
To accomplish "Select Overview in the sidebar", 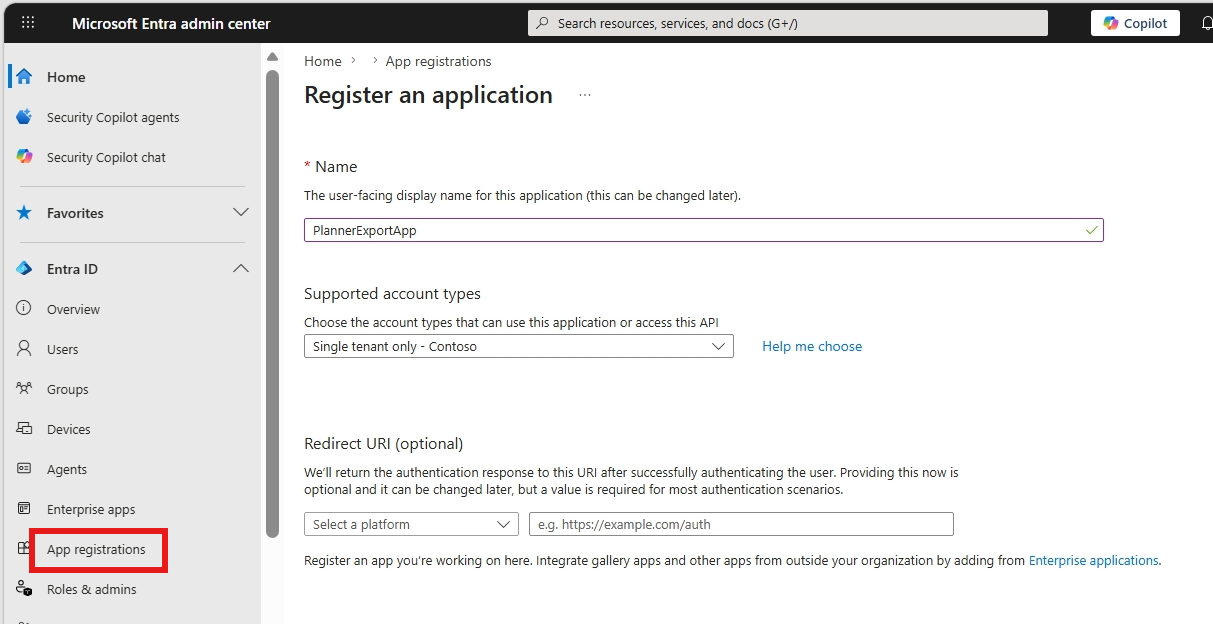I will pos(73,309).
